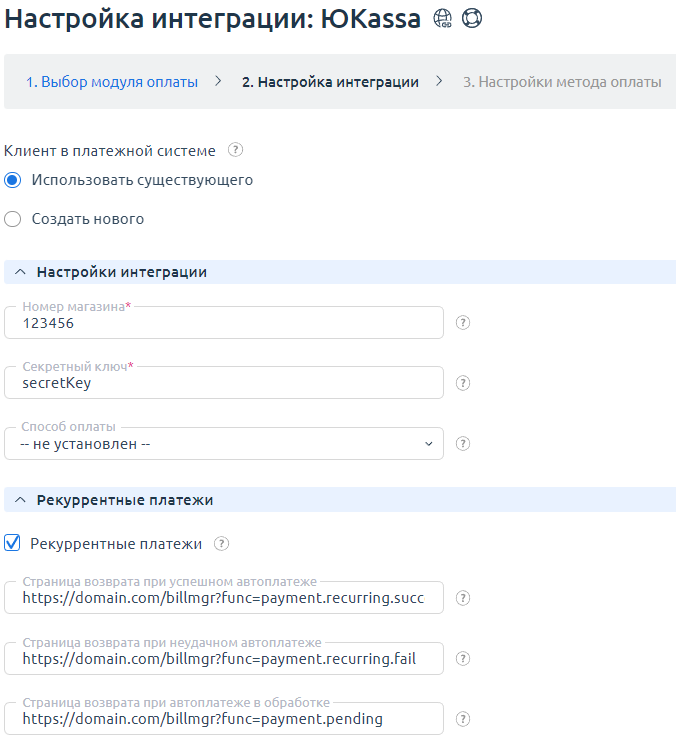This screenshot has height=739, width=676.
Task: Click help icon beside Способ оплаты dropdown
Action: pos(463,443)
